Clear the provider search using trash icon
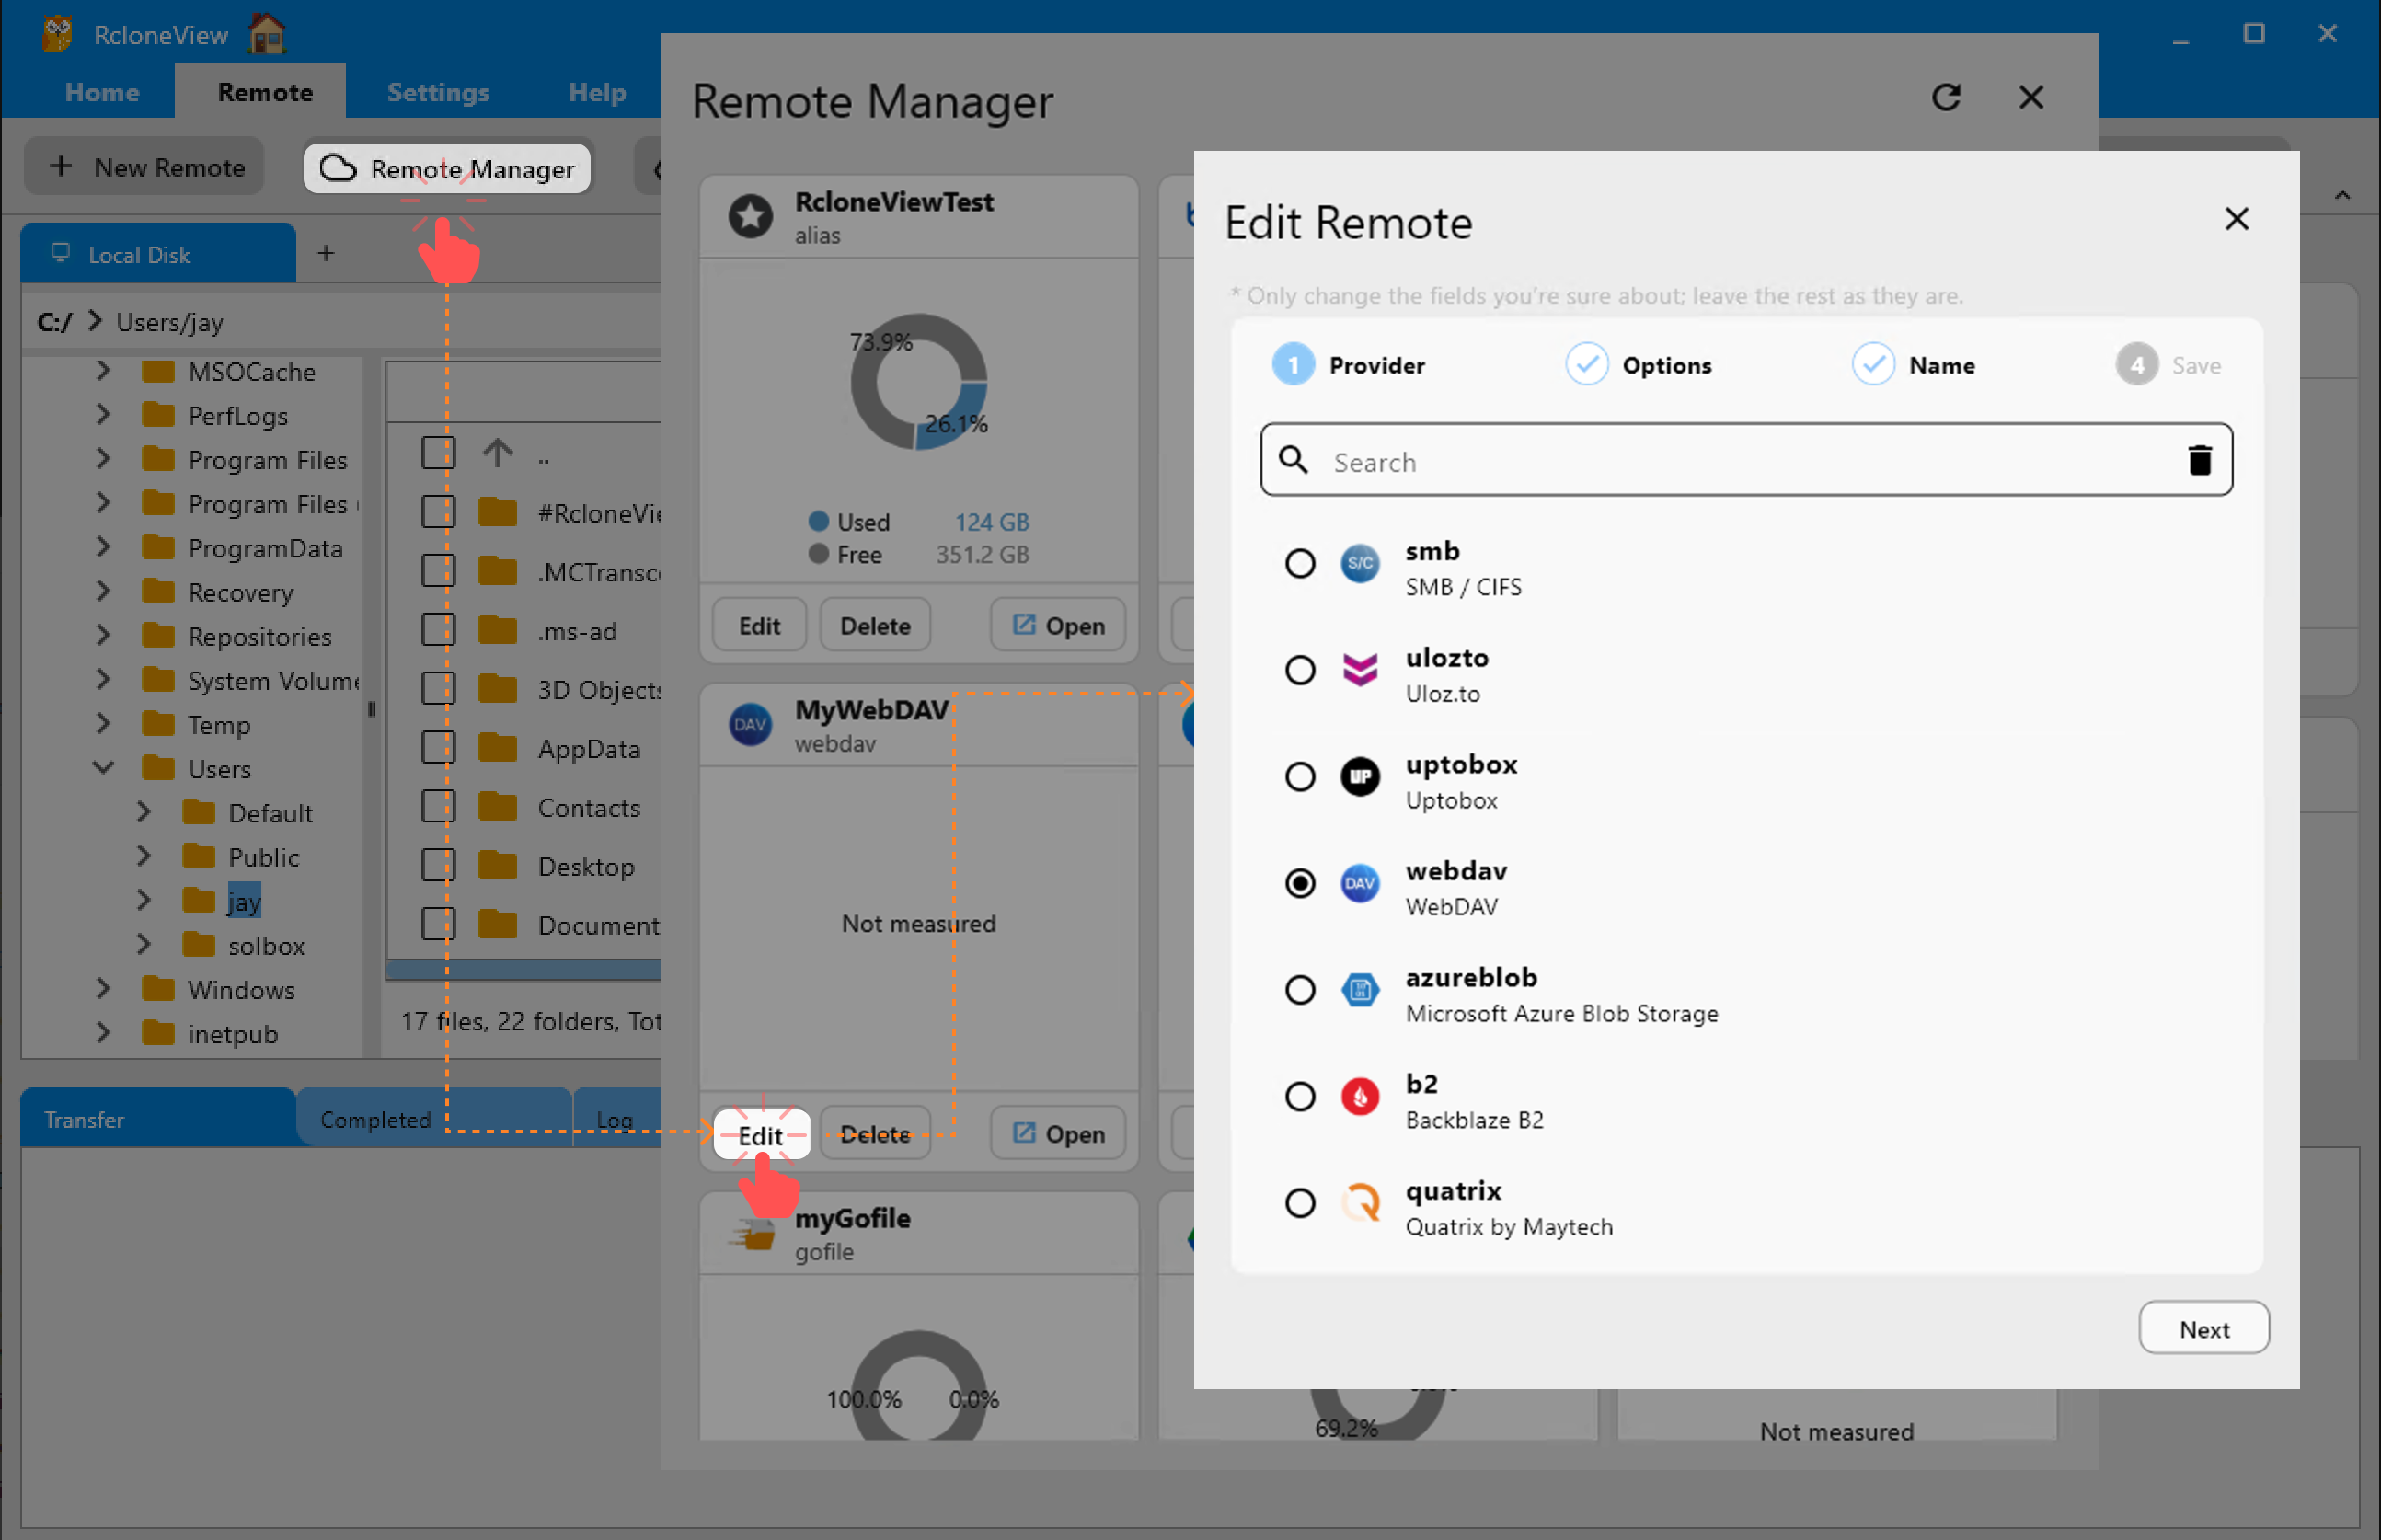The image size is (2381, 1540). tap(2200, 460)
